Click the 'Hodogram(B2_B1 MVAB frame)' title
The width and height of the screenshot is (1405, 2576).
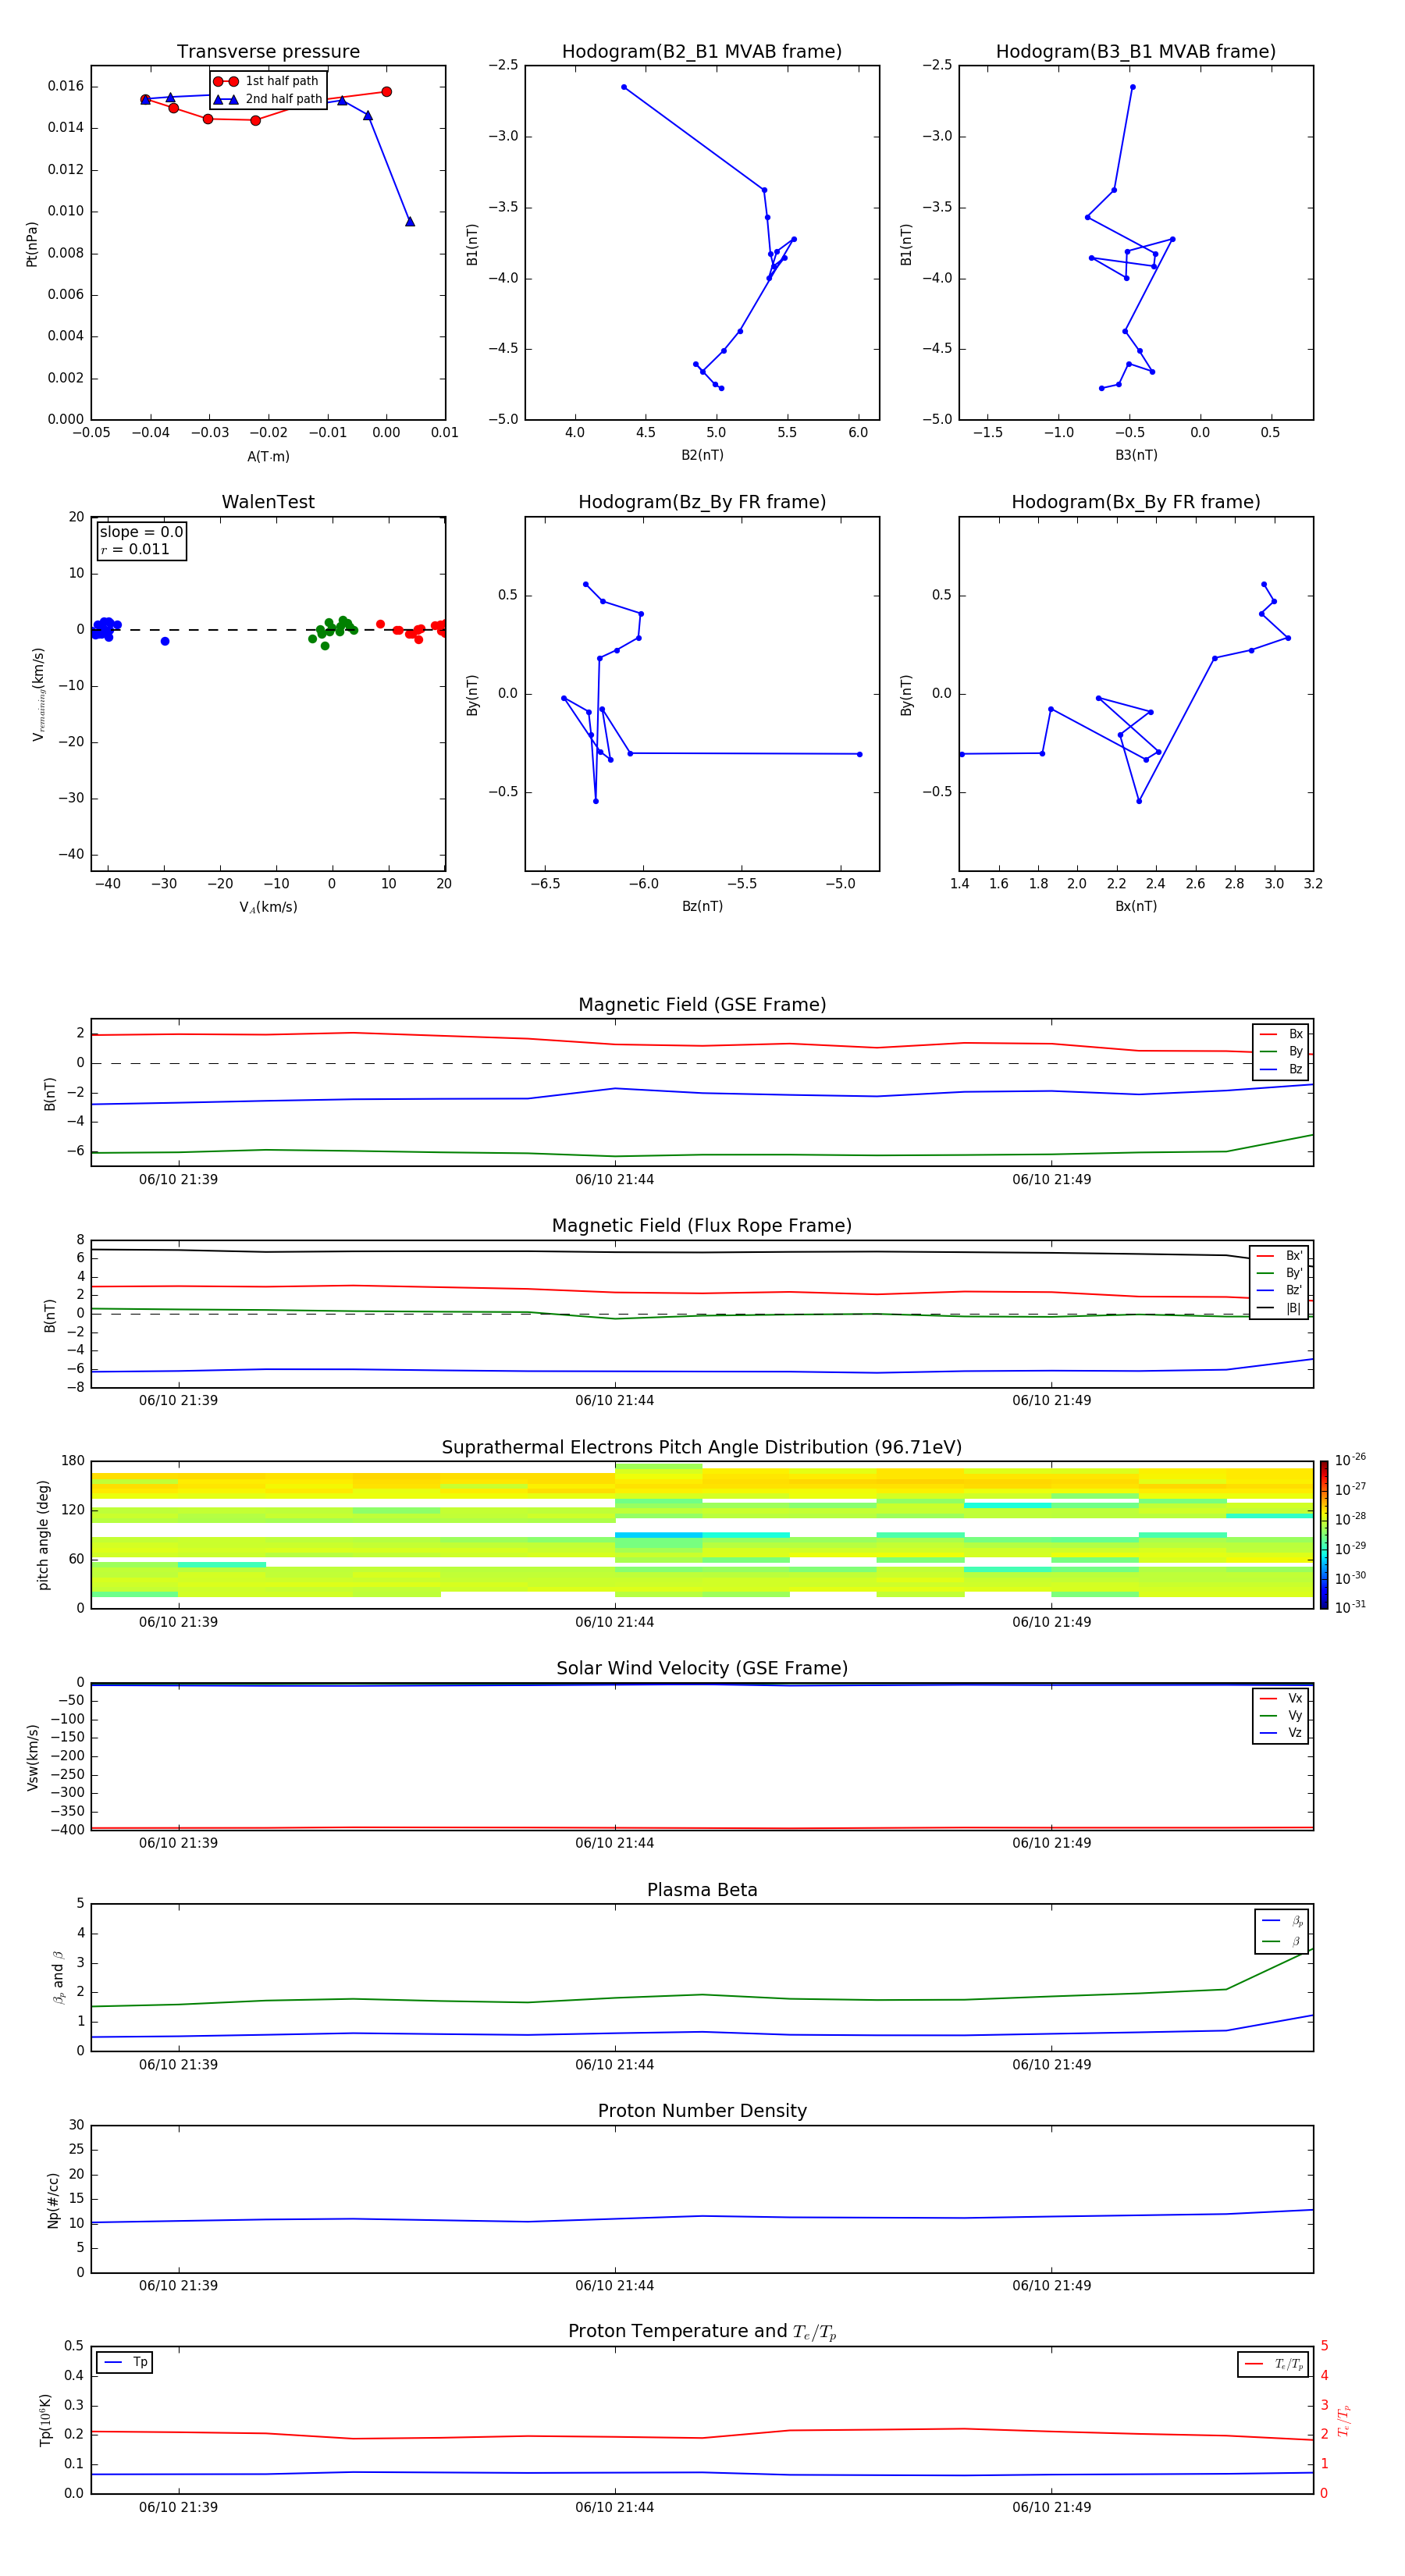[x=702, y=52]
